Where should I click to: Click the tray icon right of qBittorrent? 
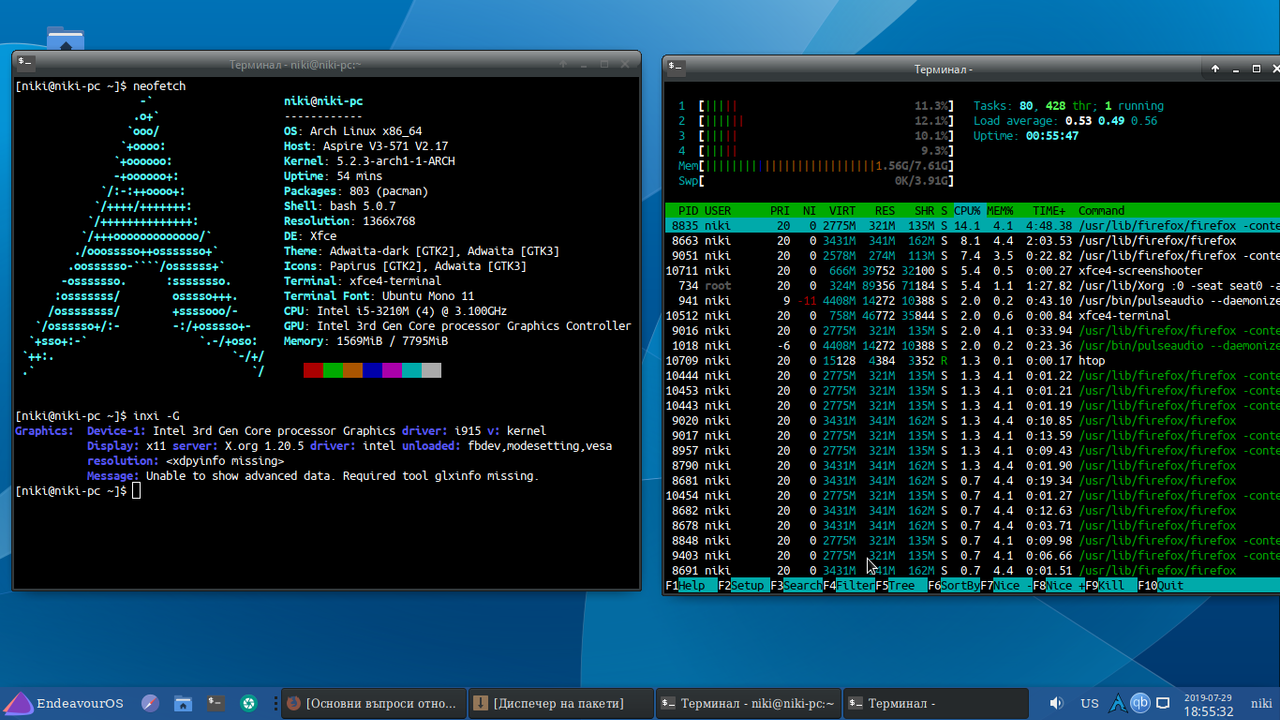pyautogui.click(x=1163, y=703)
